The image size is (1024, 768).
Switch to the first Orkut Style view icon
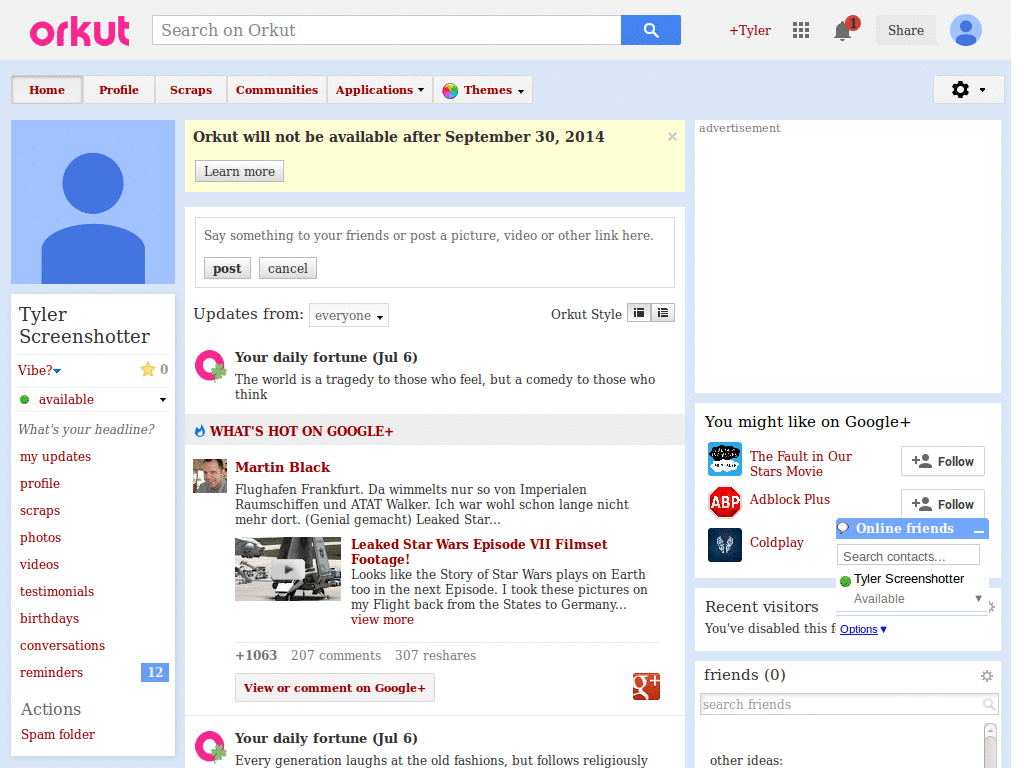[x=639, y=313]
